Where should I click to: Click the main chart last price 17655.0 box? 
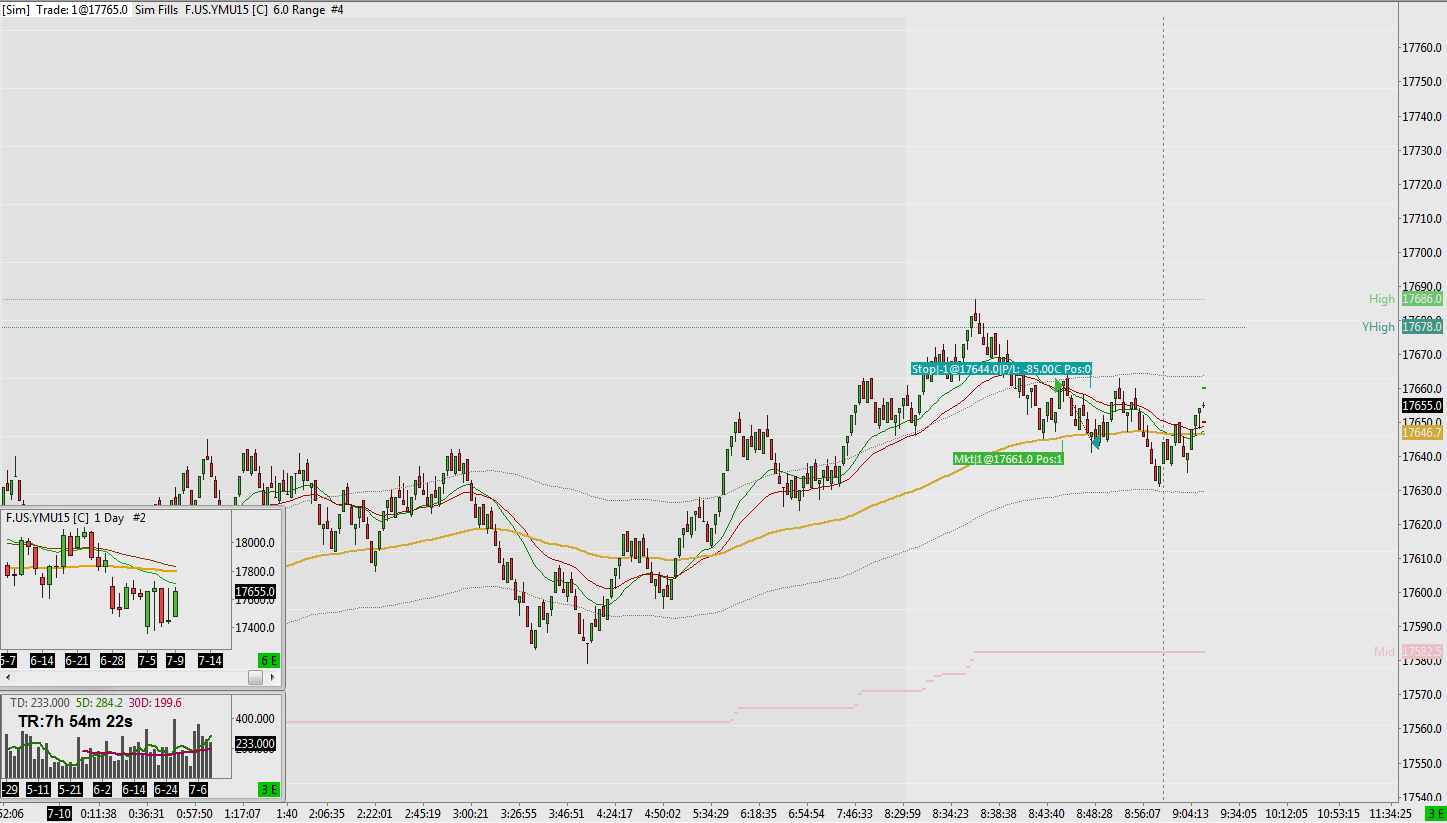[x=1421, y=406]
